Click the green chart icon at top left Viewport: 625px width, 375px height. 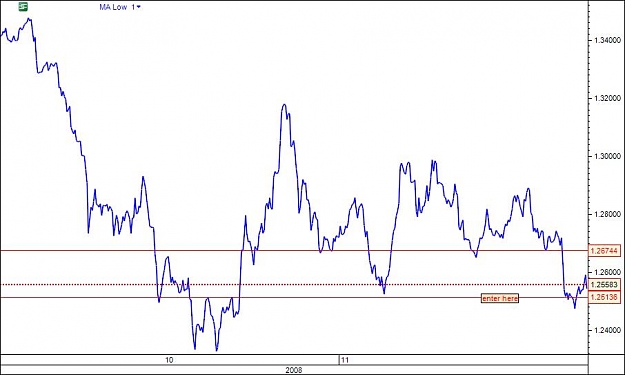coord(24,6)
